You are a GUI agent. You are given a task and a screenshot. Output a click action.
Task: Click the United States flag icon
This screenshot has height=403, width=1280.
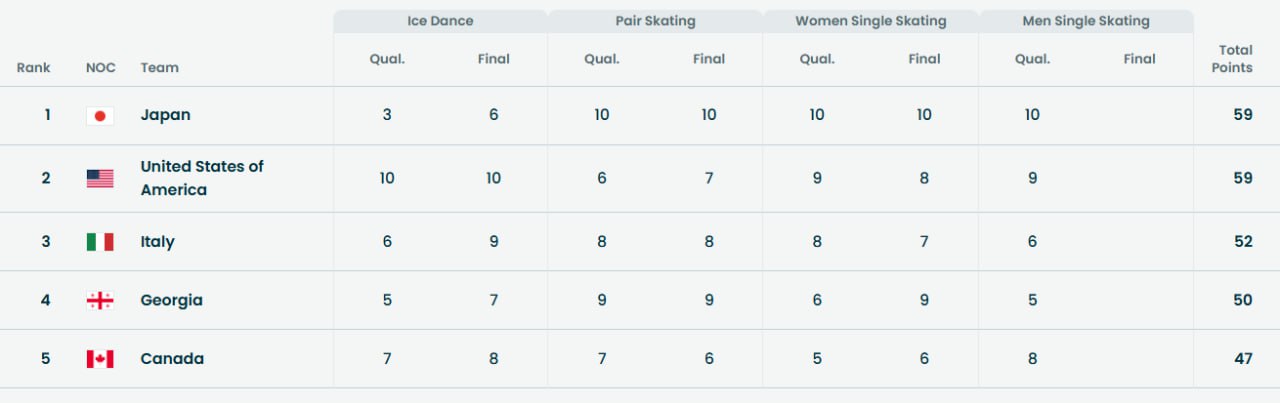100,179
